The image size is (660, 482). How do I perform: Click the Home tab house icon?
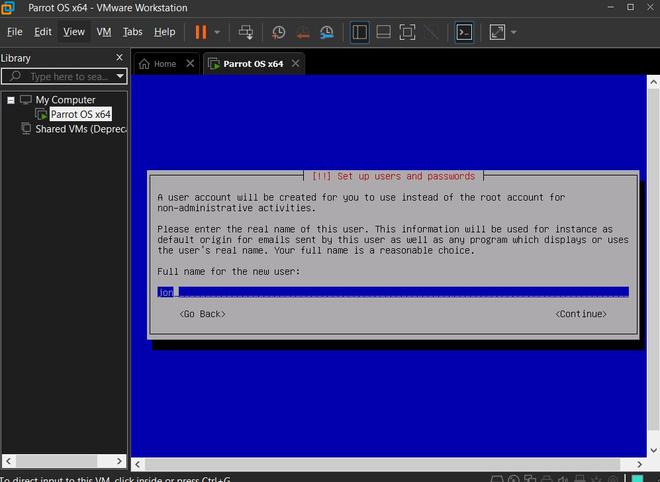(x=144, y=64)
